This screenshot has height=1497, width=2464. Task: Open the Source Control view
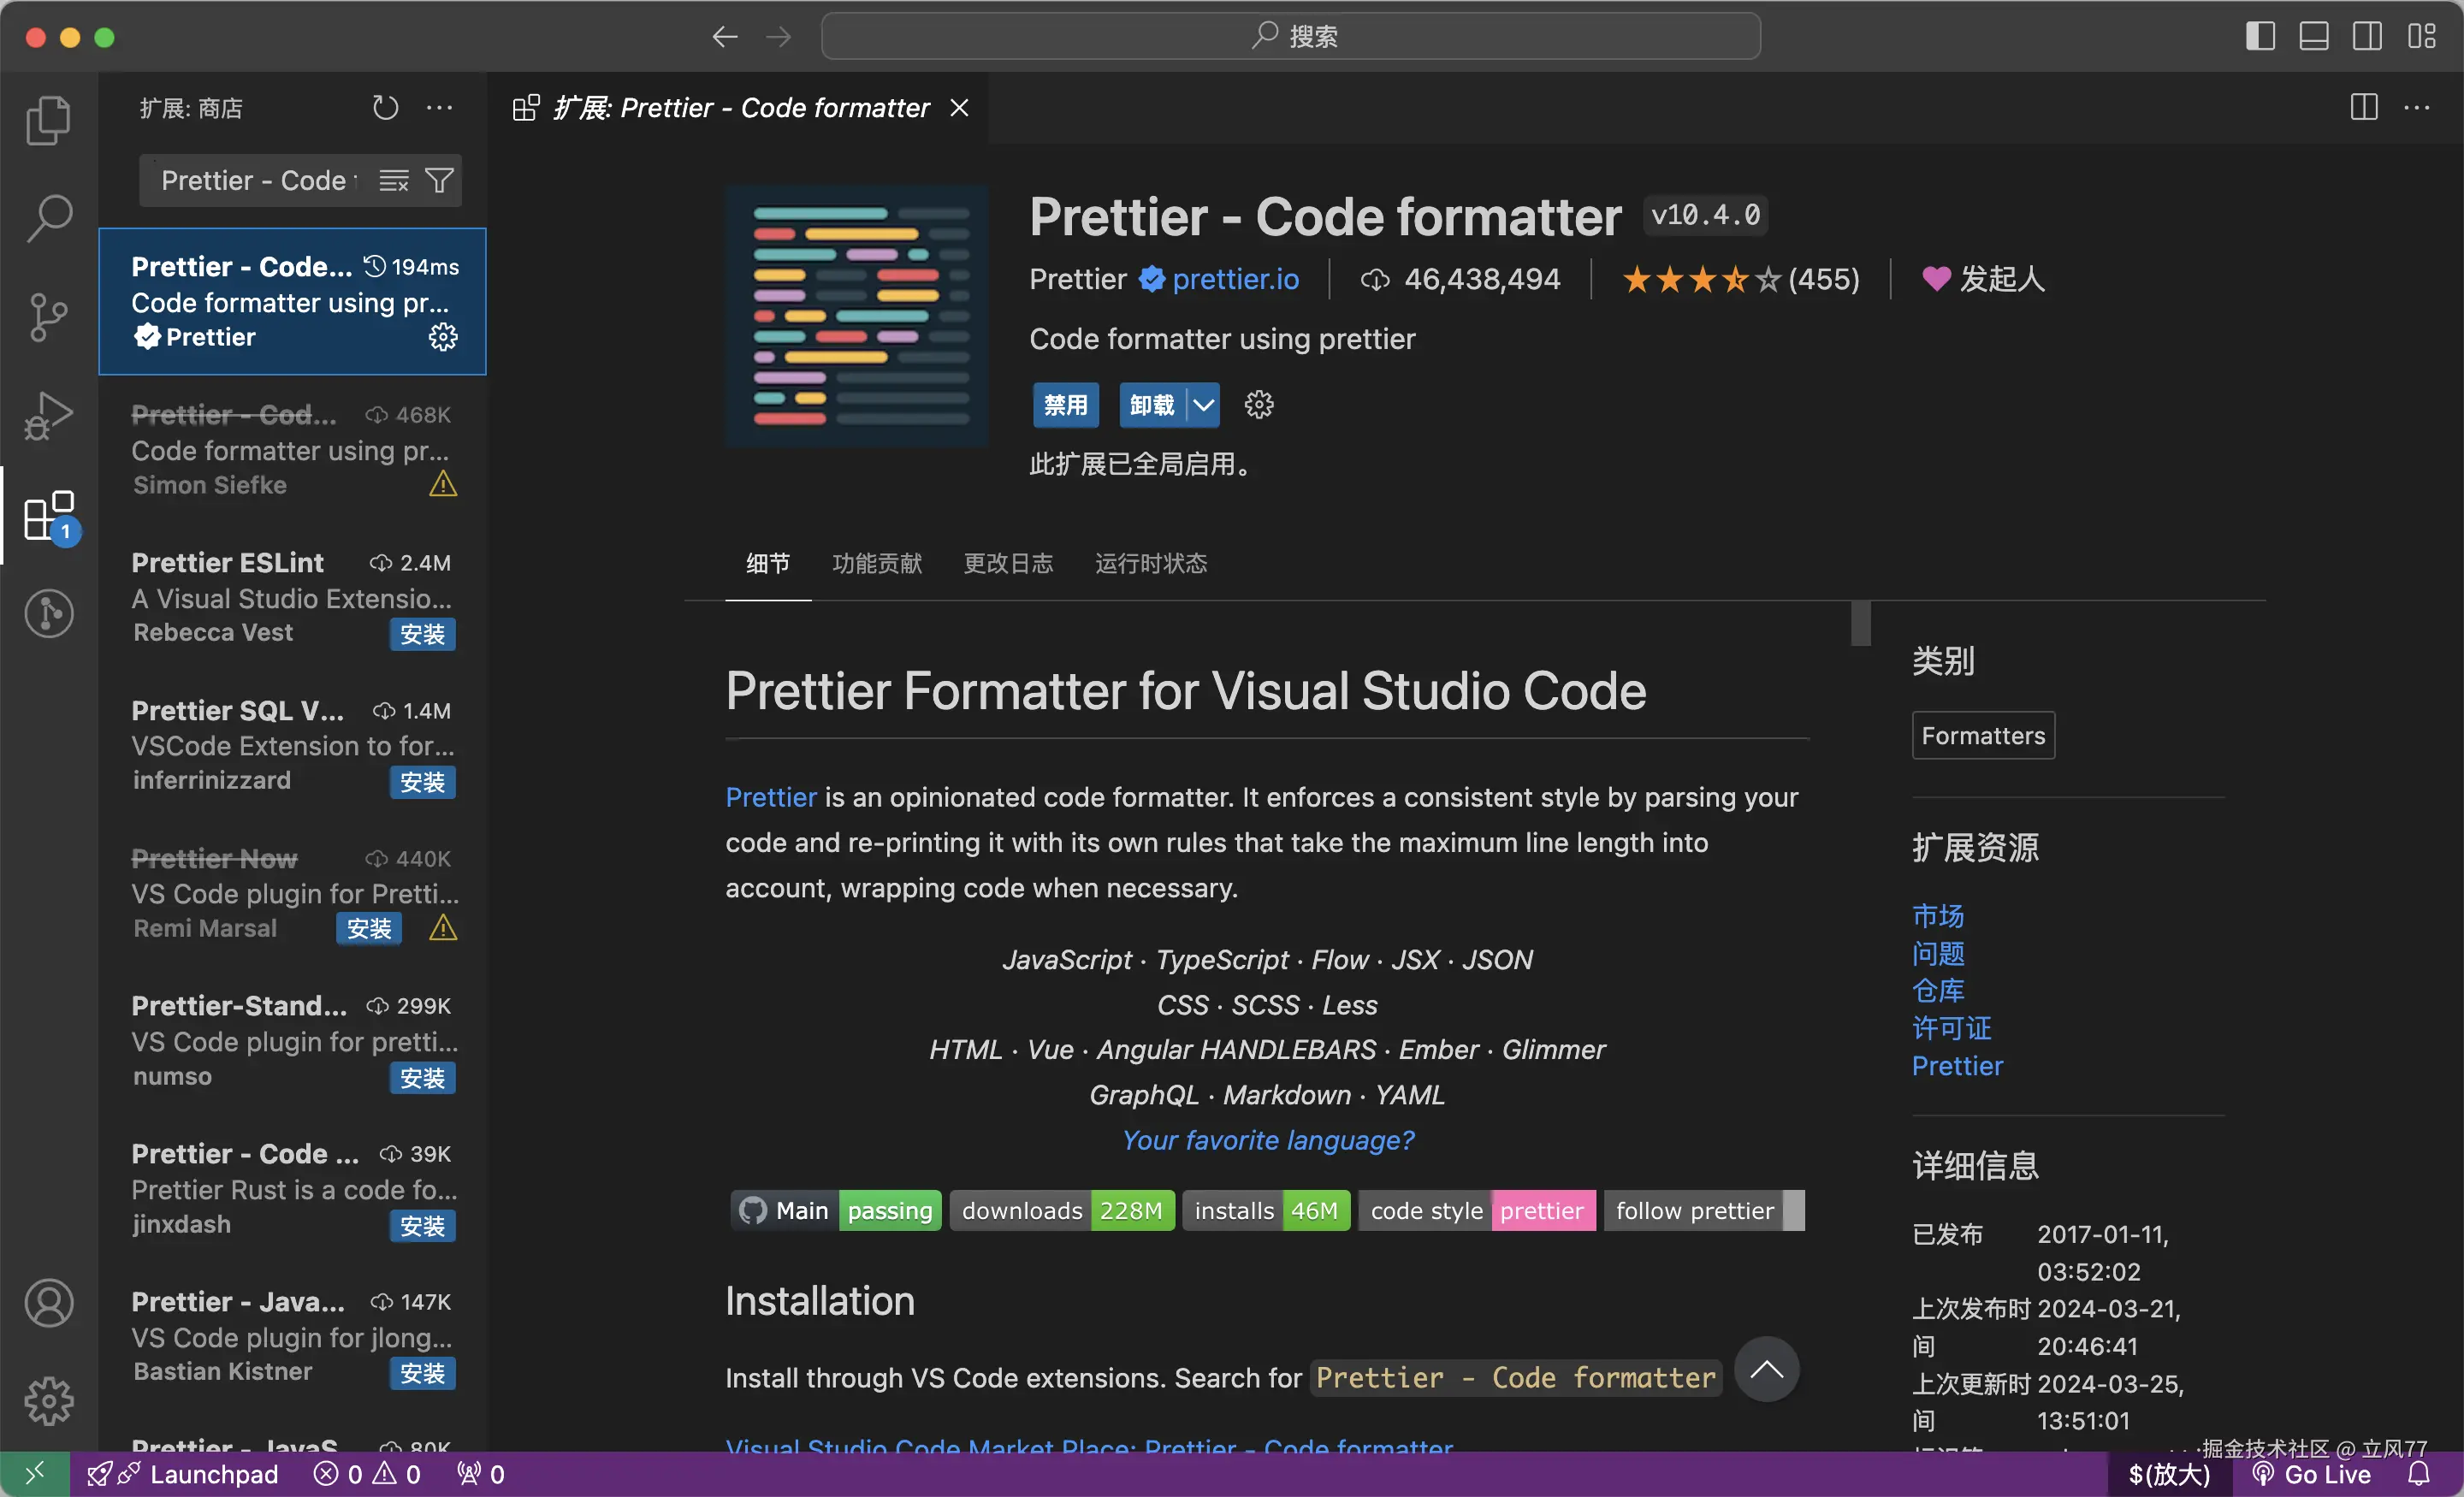48,317
